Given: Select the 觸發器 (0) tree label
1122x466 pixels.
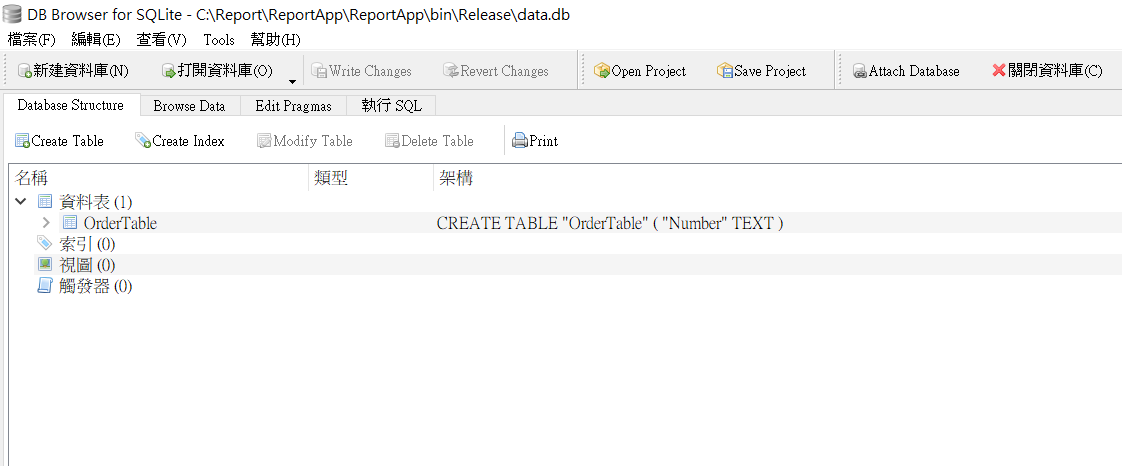Looking at the screenshot, I should coord(96,287).
